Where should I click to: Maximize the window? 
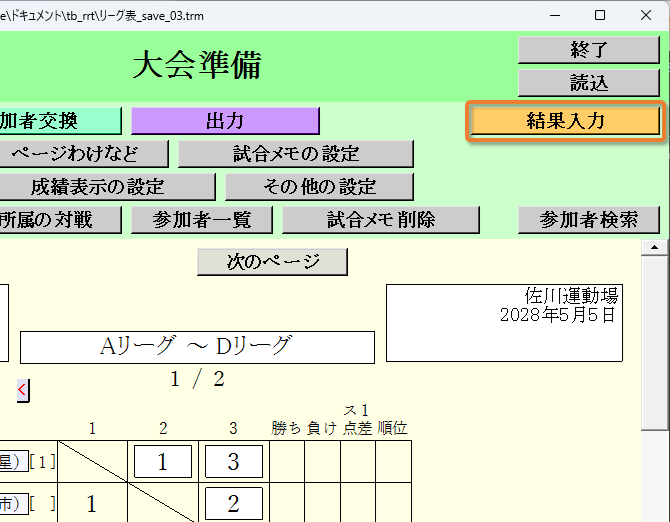click(x=600, y=15)
